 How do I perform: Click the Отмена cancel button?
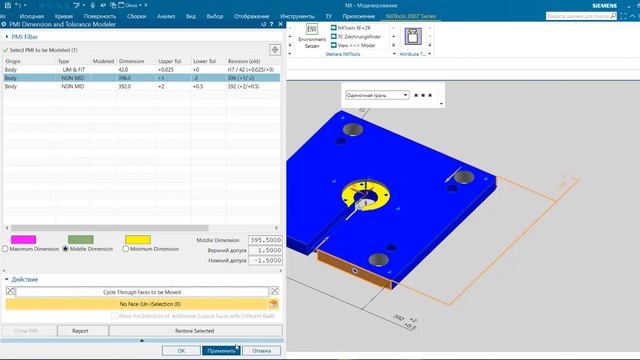[x=261, y=351]
